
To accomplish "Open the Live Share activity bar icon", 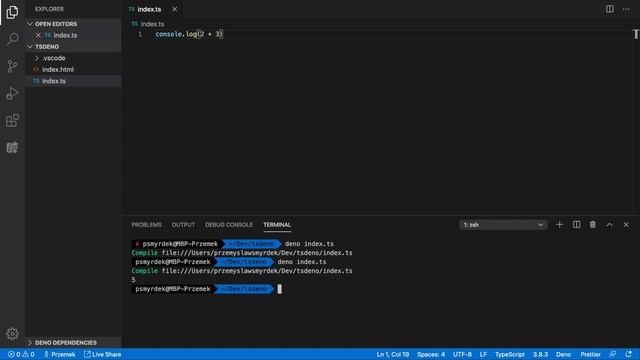I will point(12,147).
